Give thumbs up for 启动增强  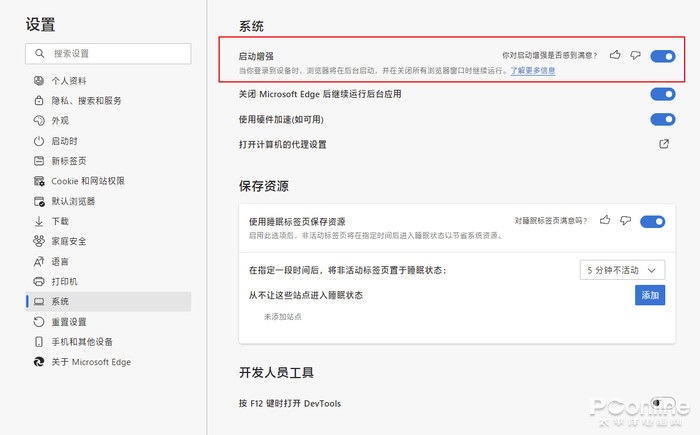(615, 55)
